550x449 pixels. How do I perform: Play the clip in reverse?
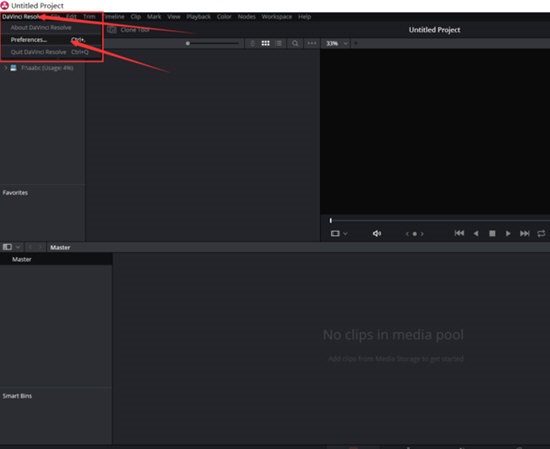coord(476,233)
